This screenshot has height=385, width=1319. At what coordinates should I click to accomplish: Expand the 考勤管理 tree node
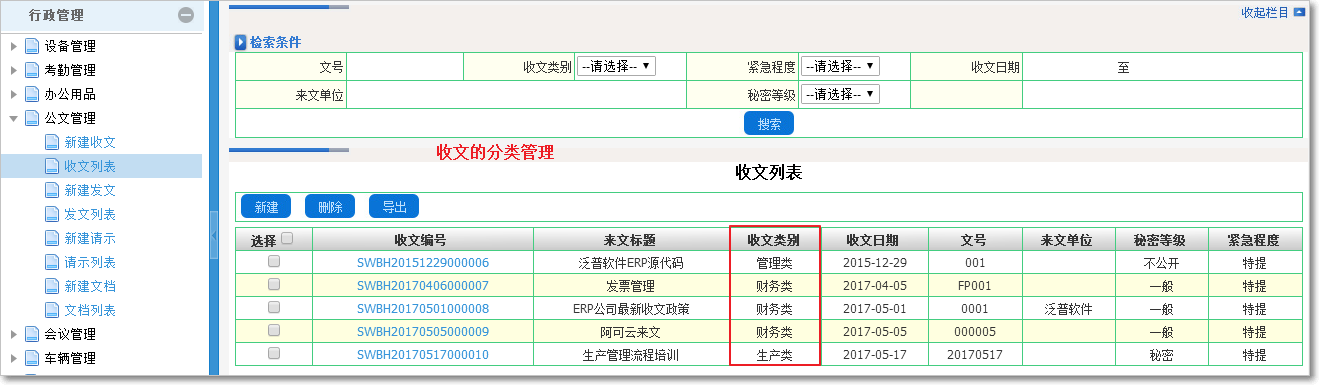(x=14, y=70)
